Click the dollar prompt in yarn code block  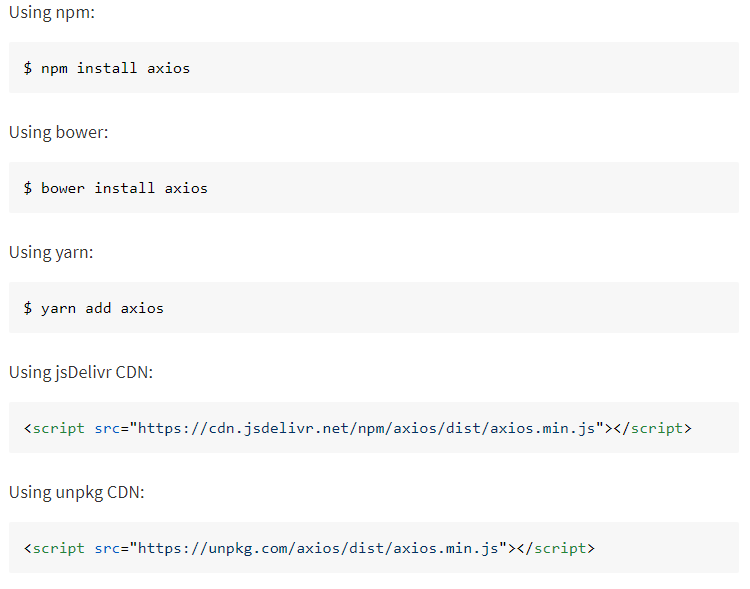tap(28, 308)
